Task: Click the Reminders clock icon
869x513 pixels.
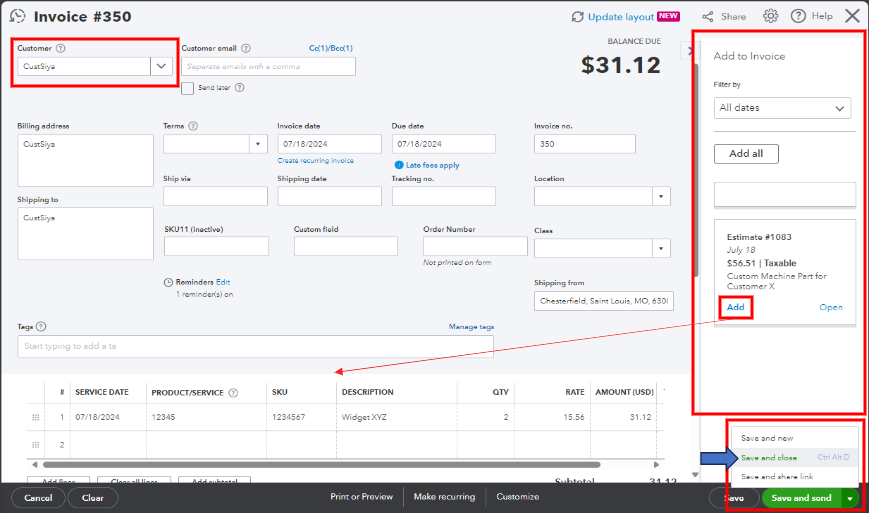Action: pyautogui.click(x=168, y=282)
